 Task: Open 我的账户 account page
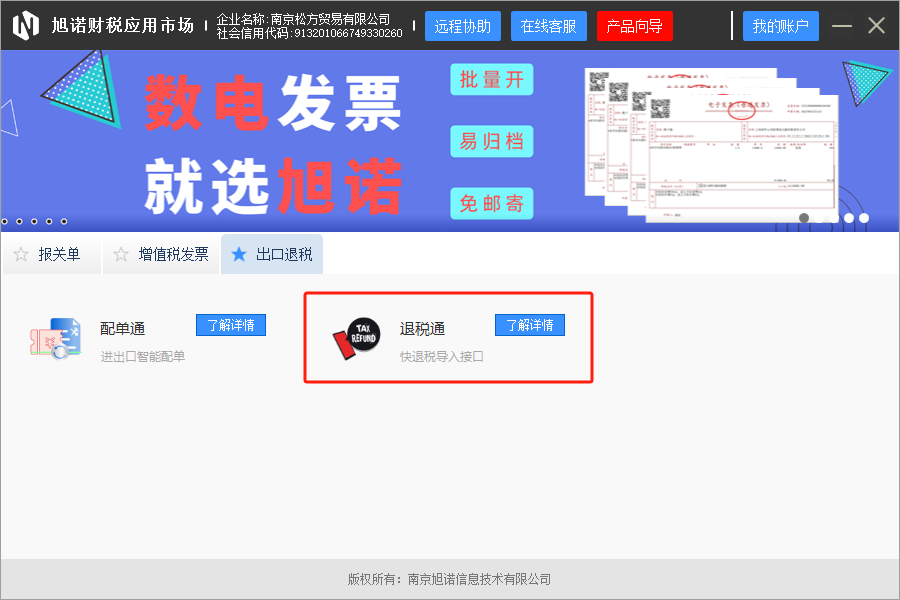point(781,26)
